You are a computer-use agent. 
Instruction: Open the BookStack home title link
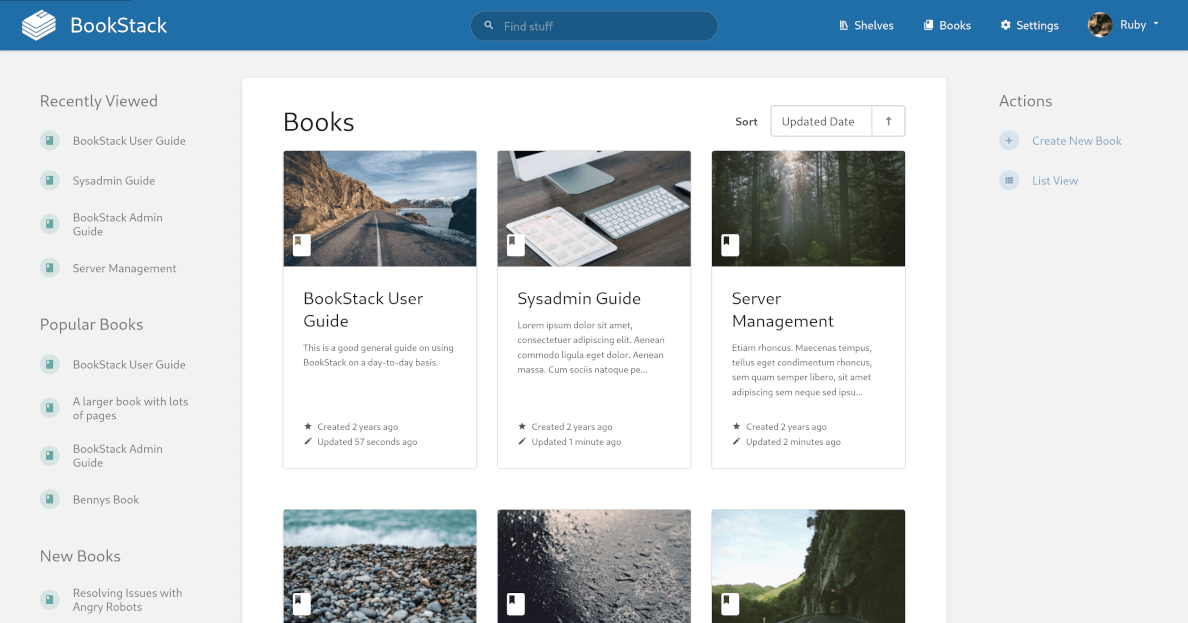point(118,25)
